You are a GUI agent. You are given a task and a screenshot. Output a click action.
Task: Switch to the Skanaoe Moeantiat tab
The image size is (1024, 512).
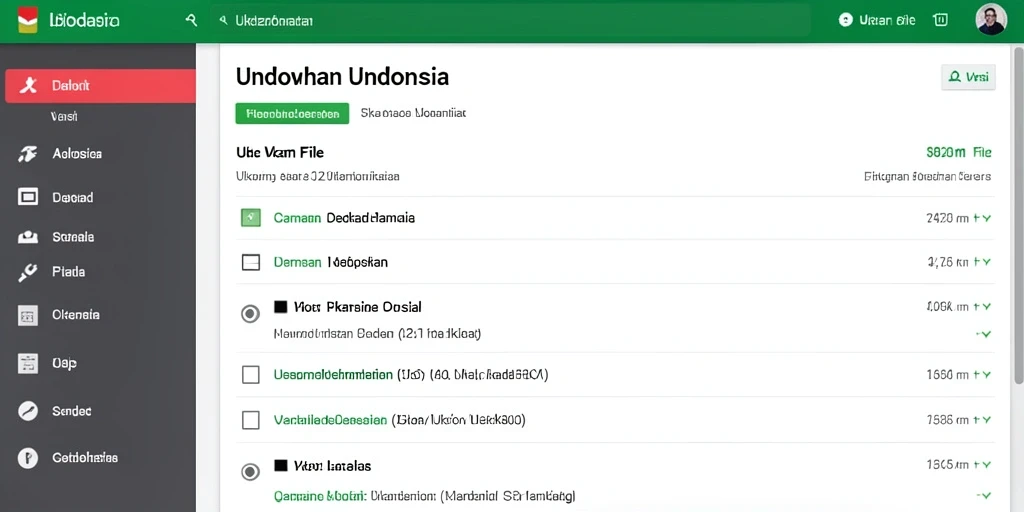(x=413, y=113)
